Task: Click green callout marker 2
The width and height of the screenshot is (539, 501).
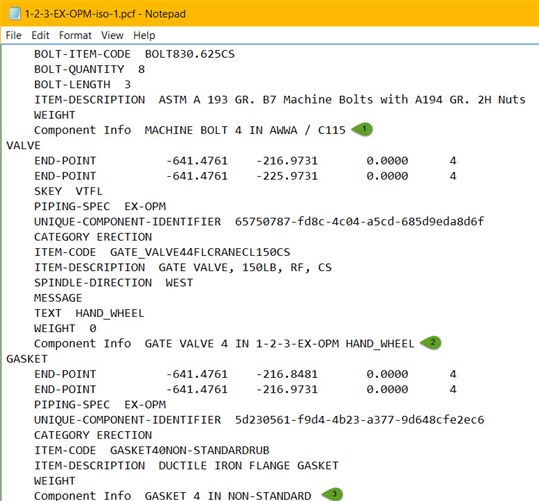Action: pos(431,342)
